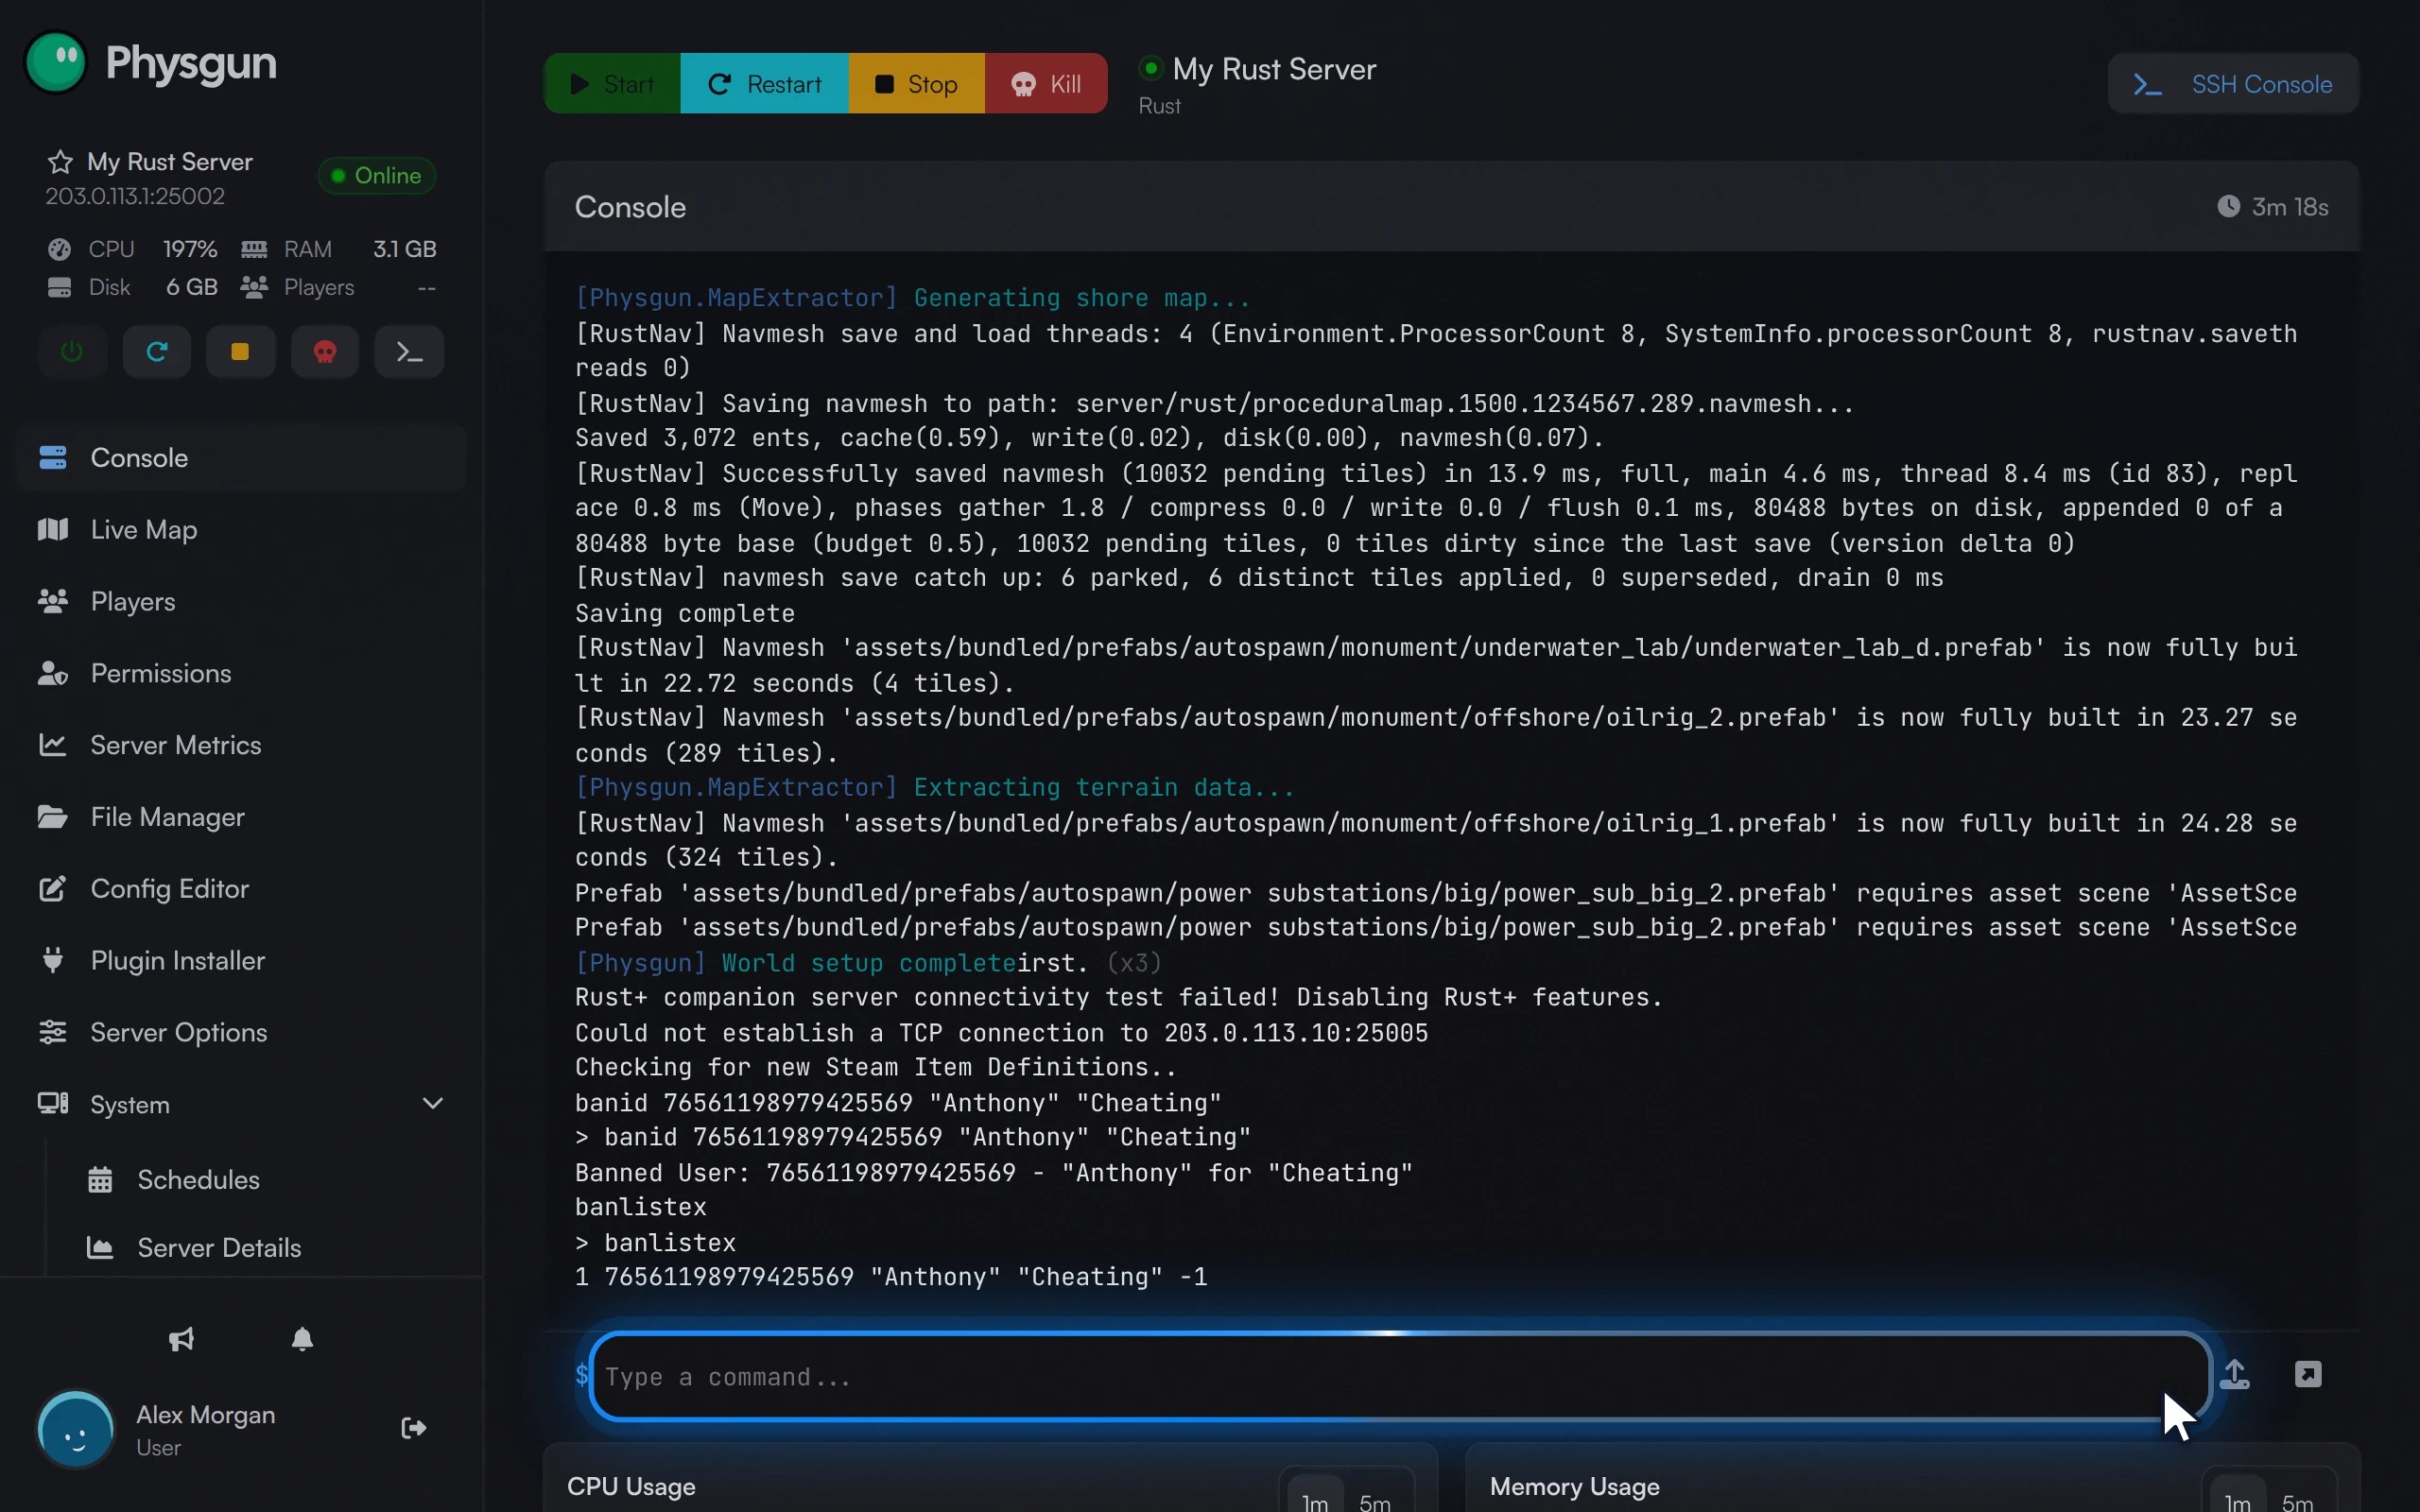Viewport: 2420px width, 1512px height.
Task: Open Server Options
Action: (x=241, y=1032)
